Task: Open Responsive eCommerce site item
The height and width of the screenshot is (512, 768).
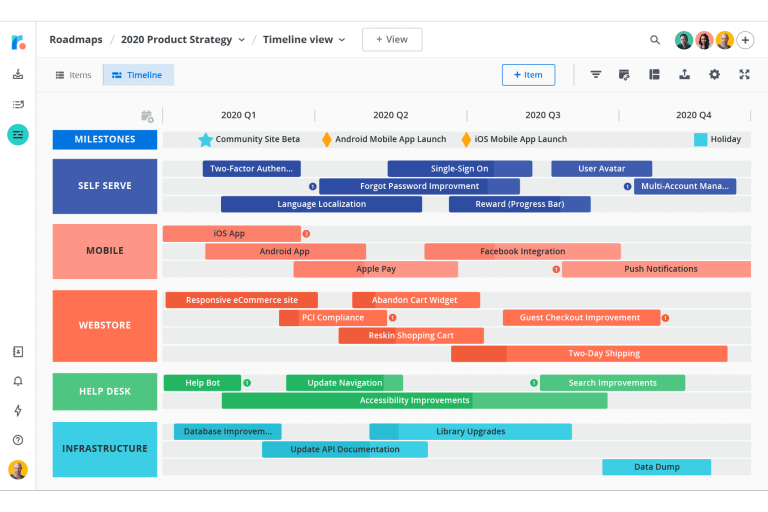Action: 242,300
